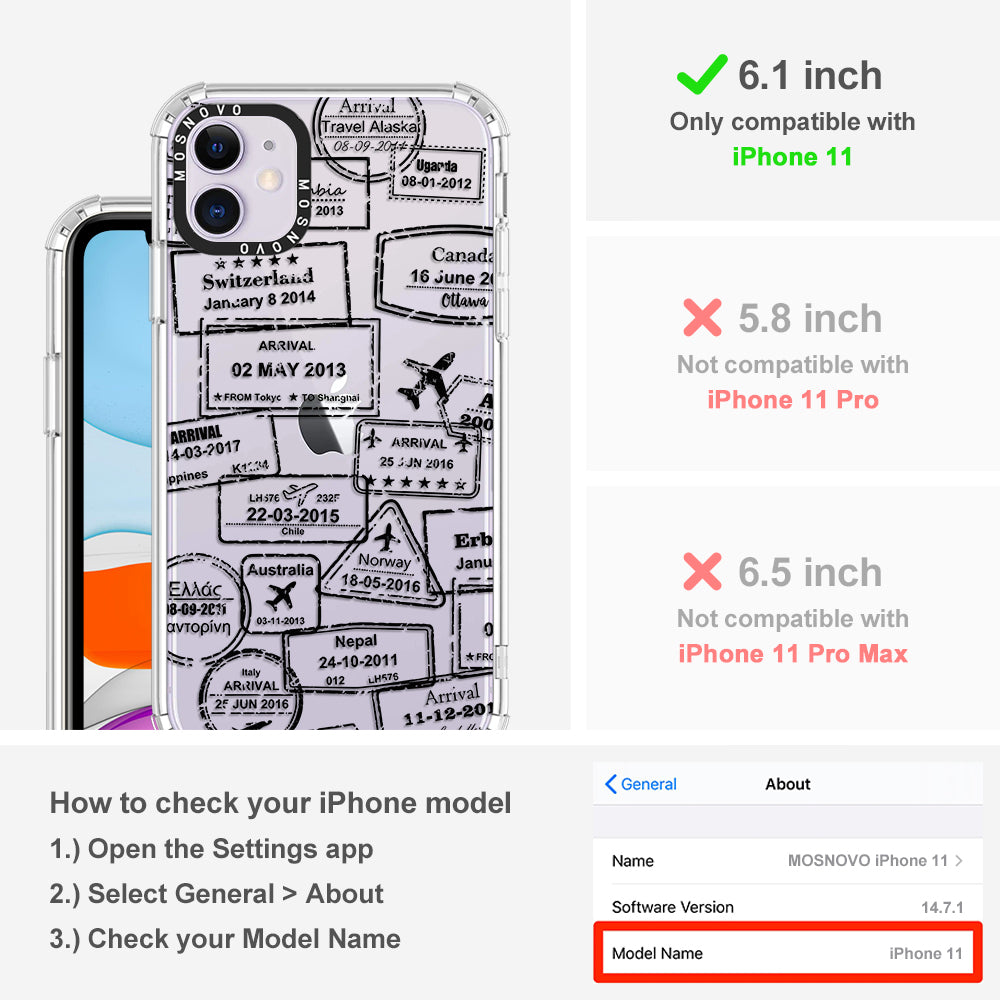This screenshot has height=1000, width=1000.
Task: Click the airplane icon in the Australia stamp
Action: (280, 597)
